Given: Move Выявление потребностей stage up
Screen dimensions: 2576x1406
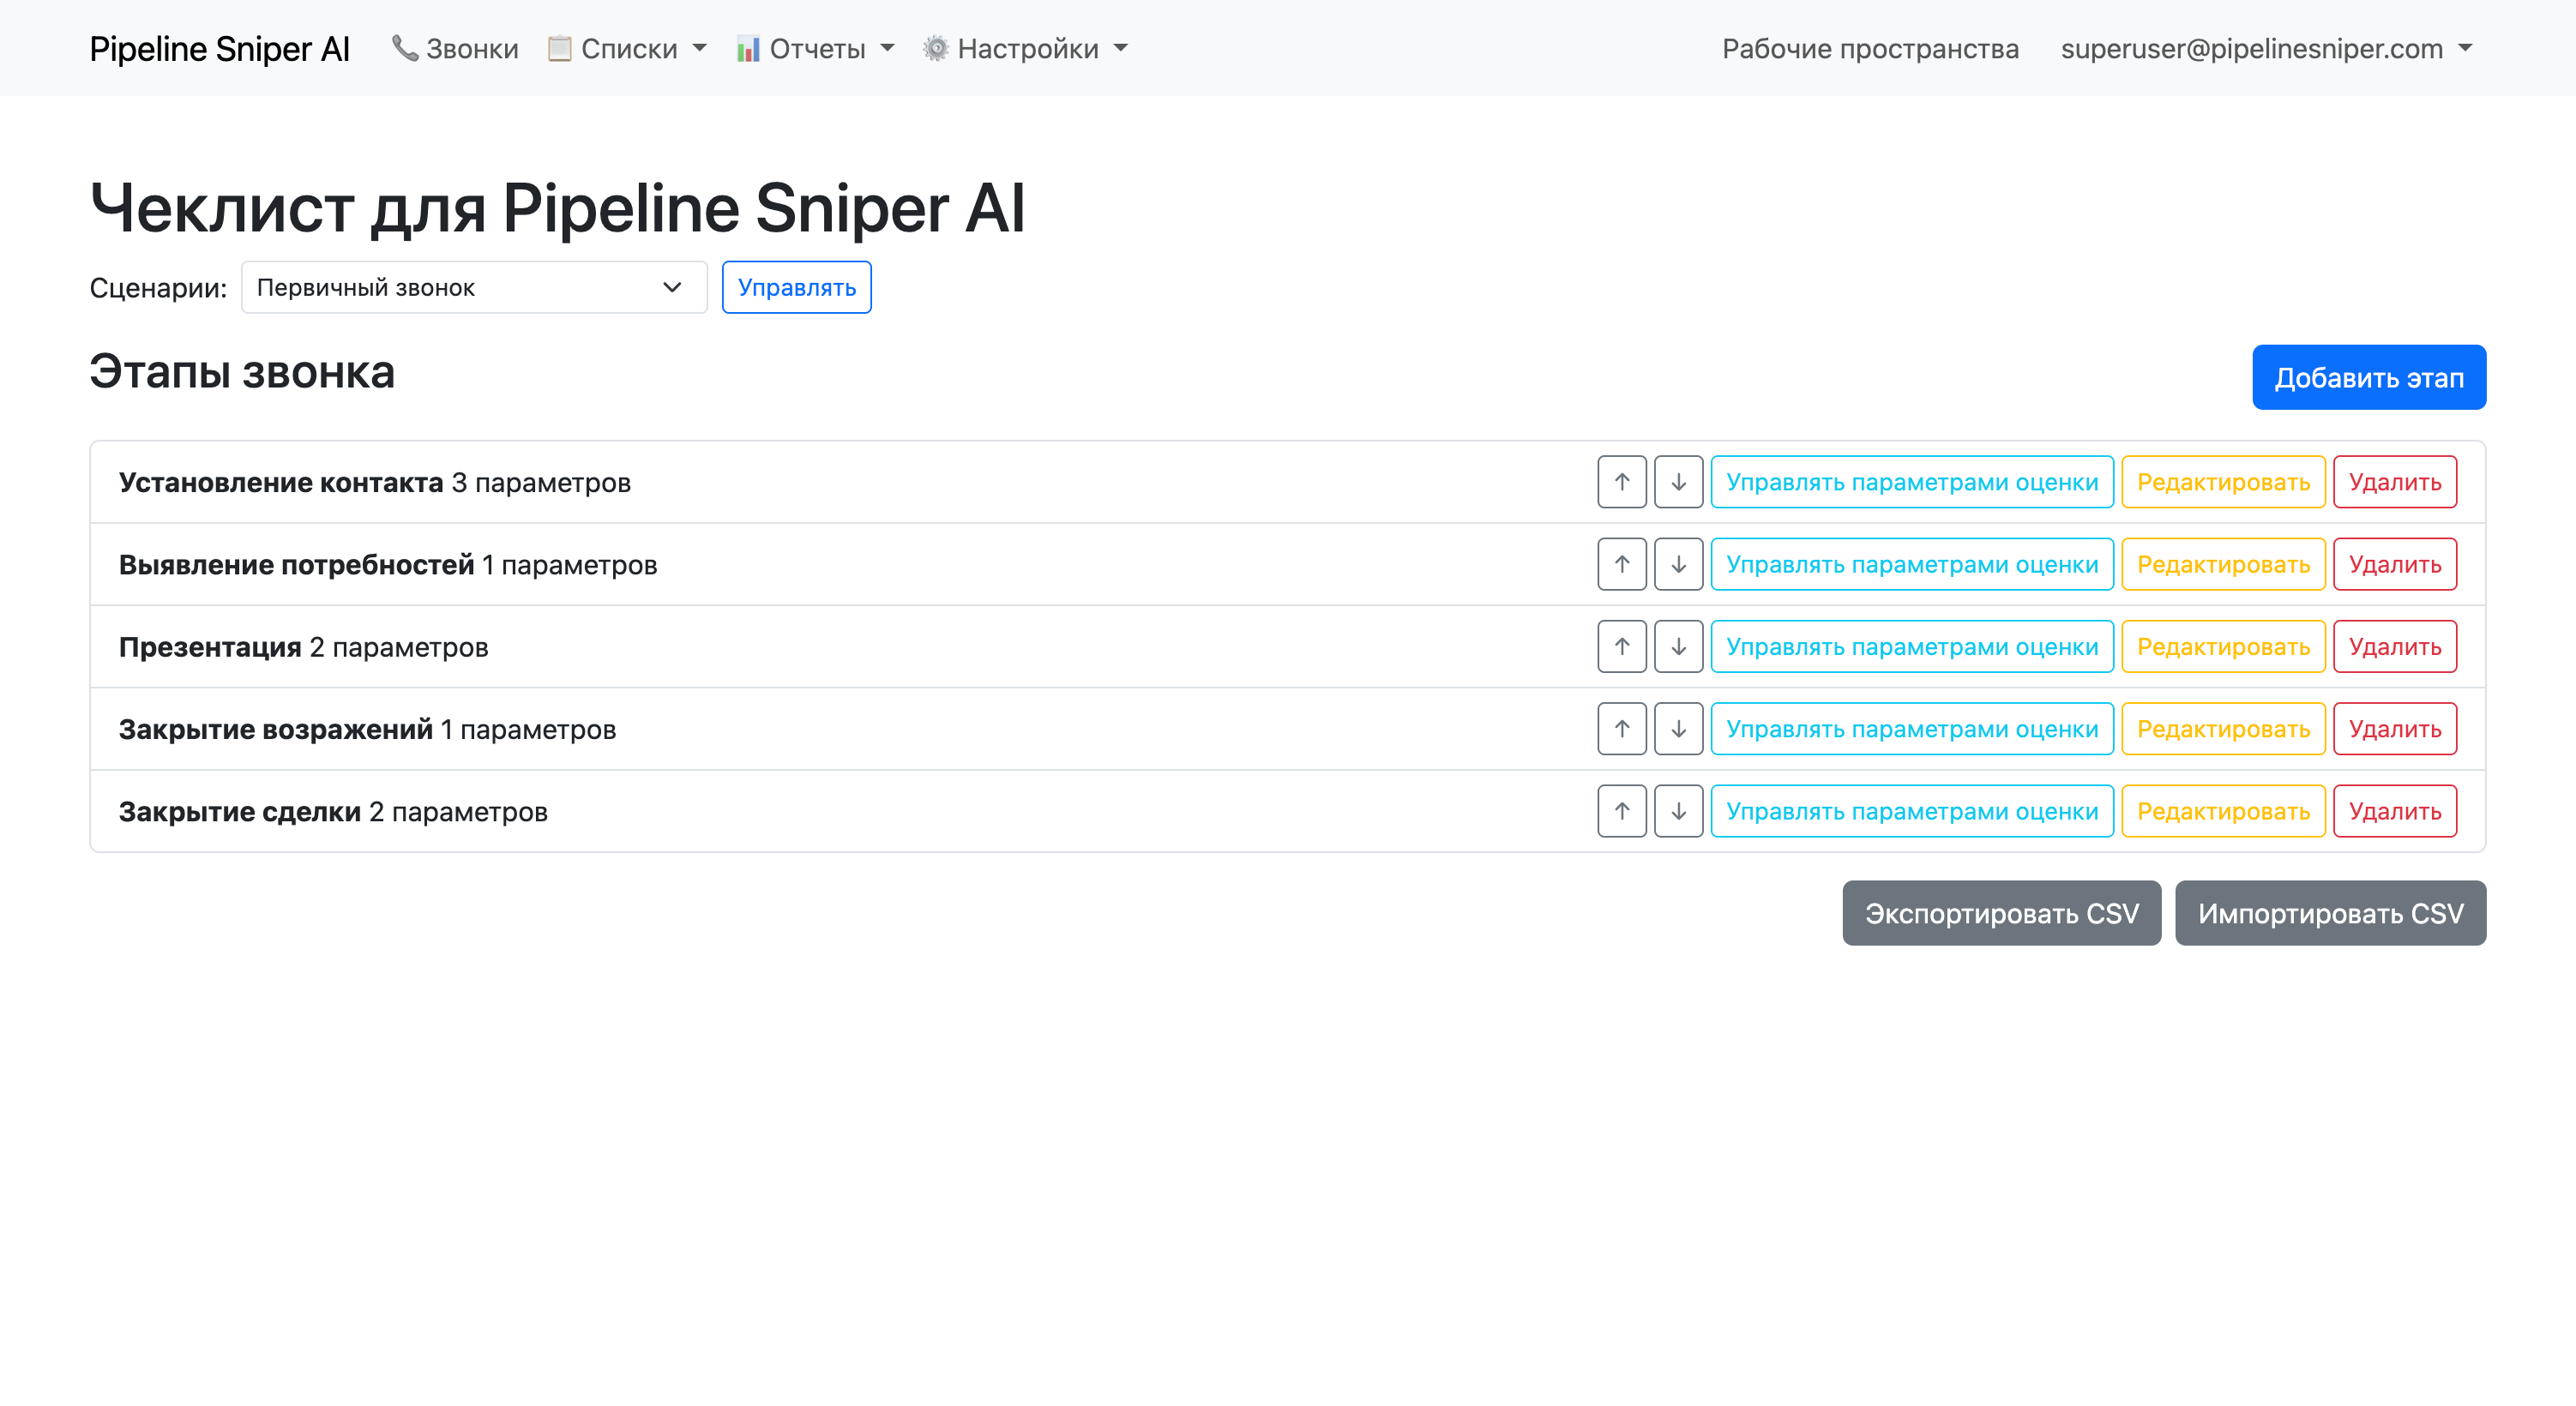Looking at the screenshot, I should point(1621,564).
